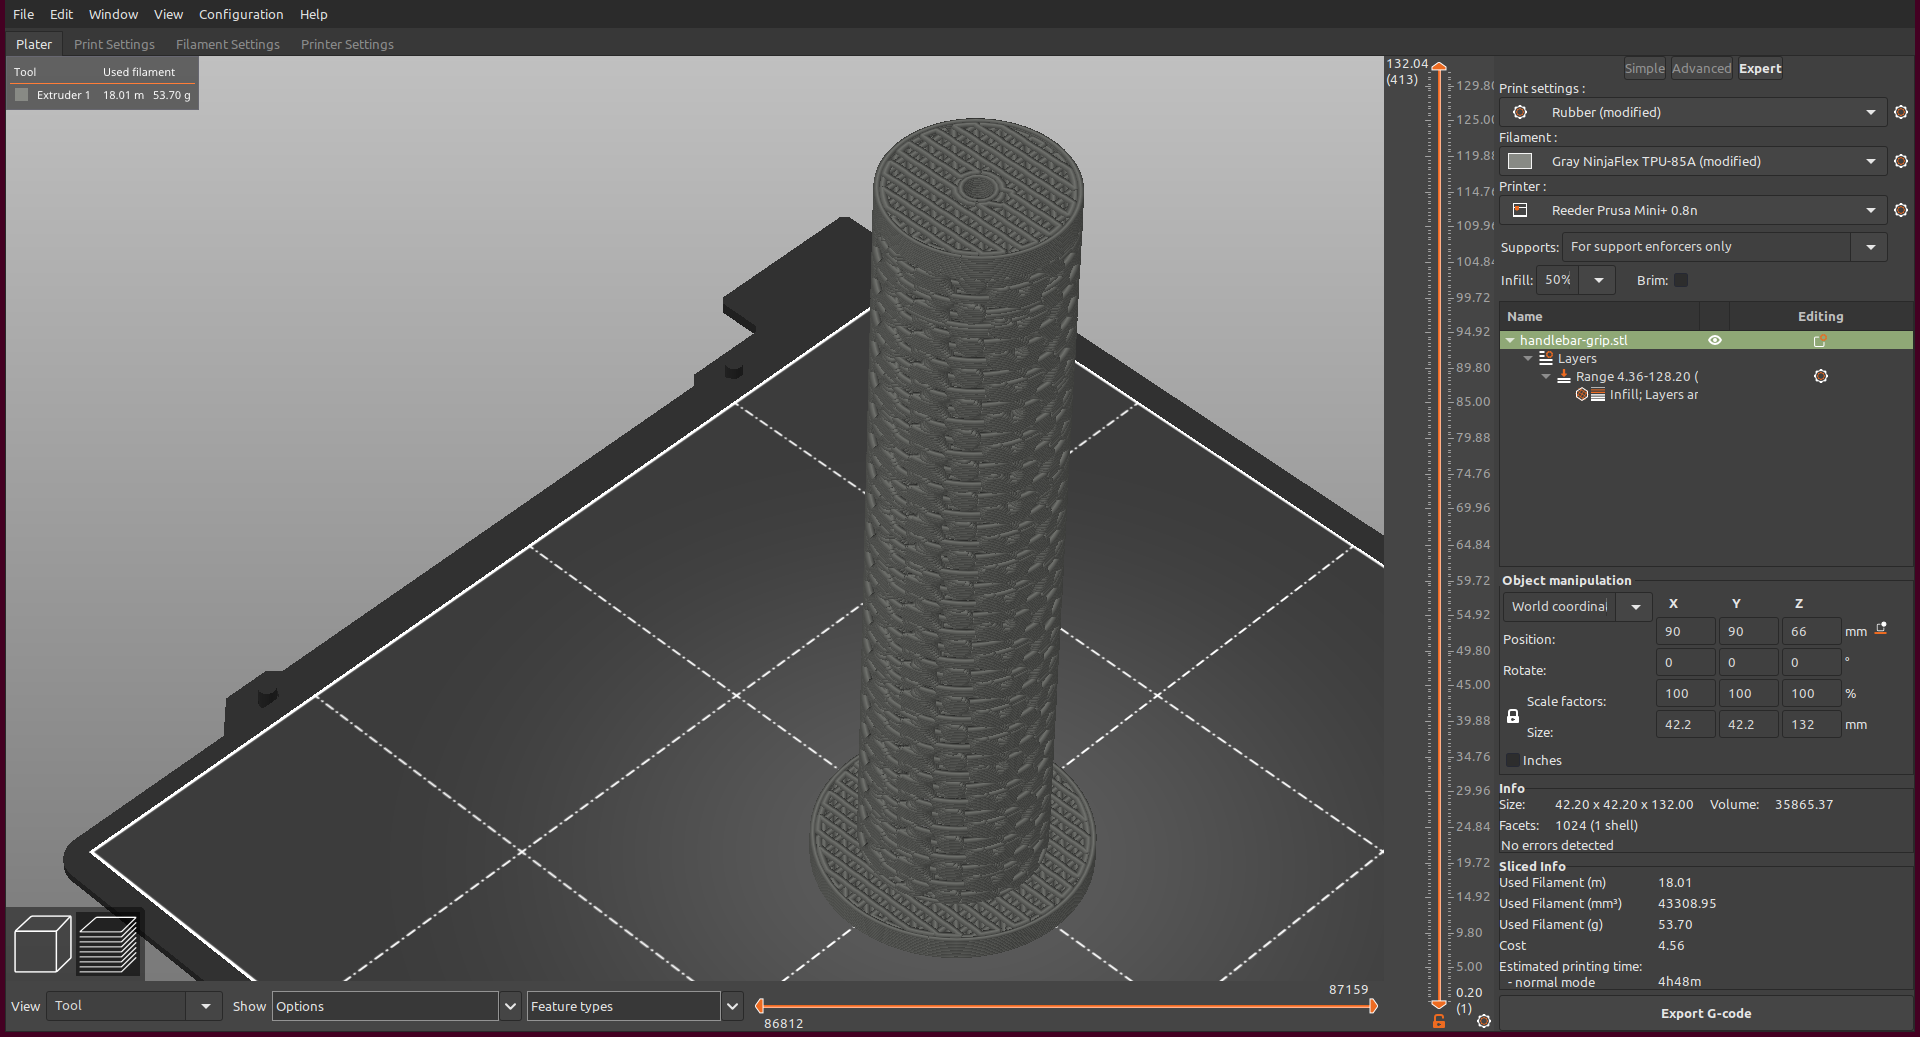Select Advanced mode
This screenshot has width=1920, height=1037.
[x=1701, y=68]
